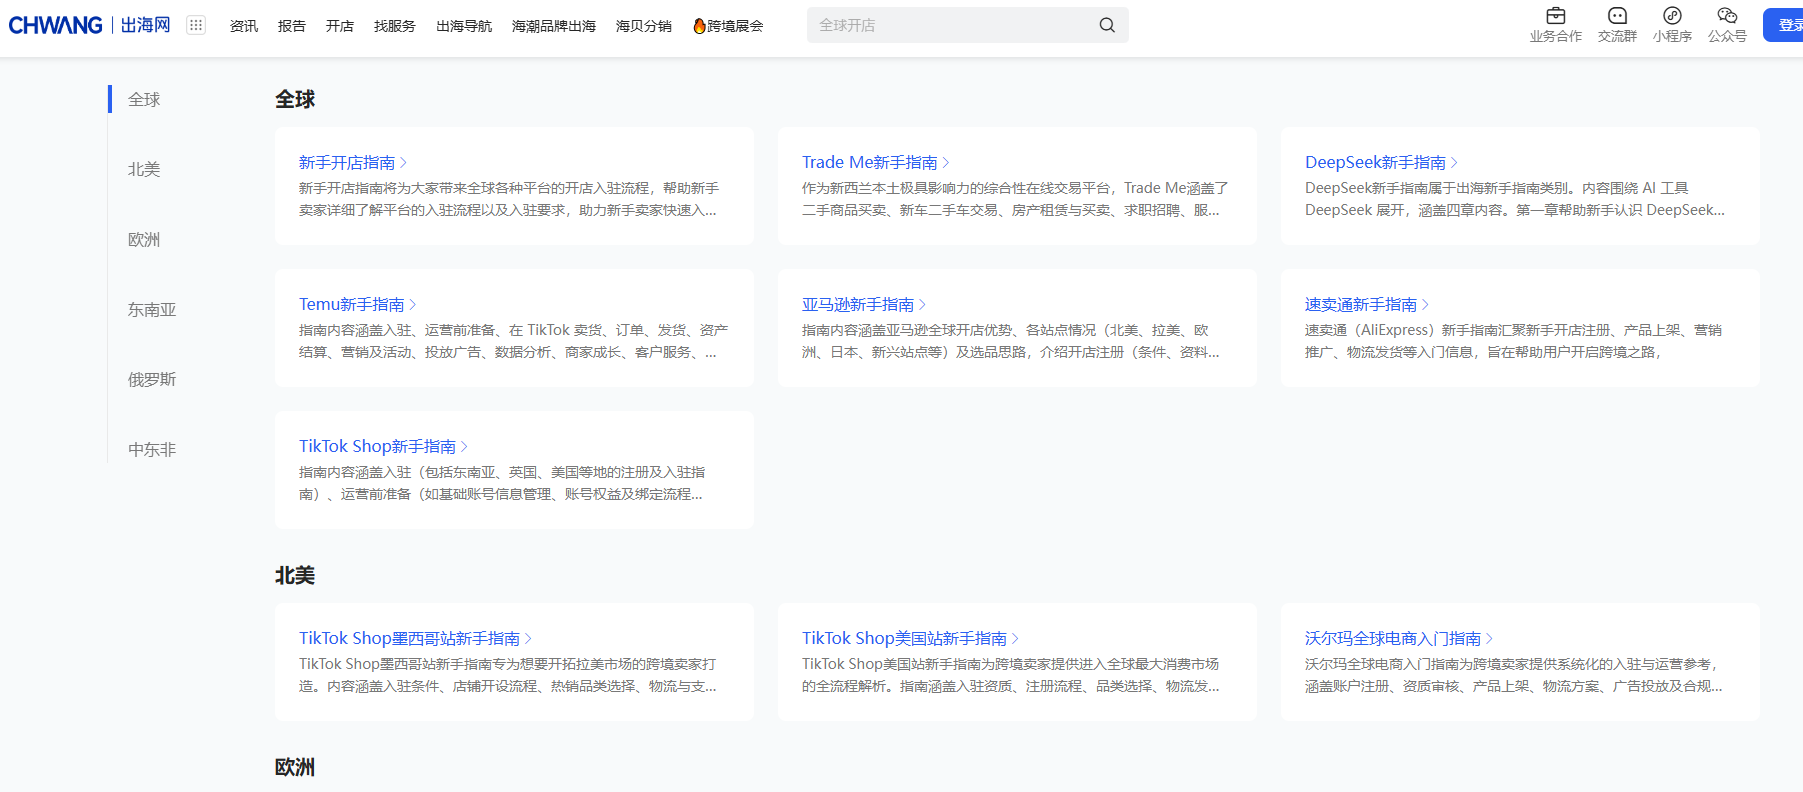Expand the 新手开店指南 chevron arrow
This screenshot has width=1803, height=792.
point(403,163)
